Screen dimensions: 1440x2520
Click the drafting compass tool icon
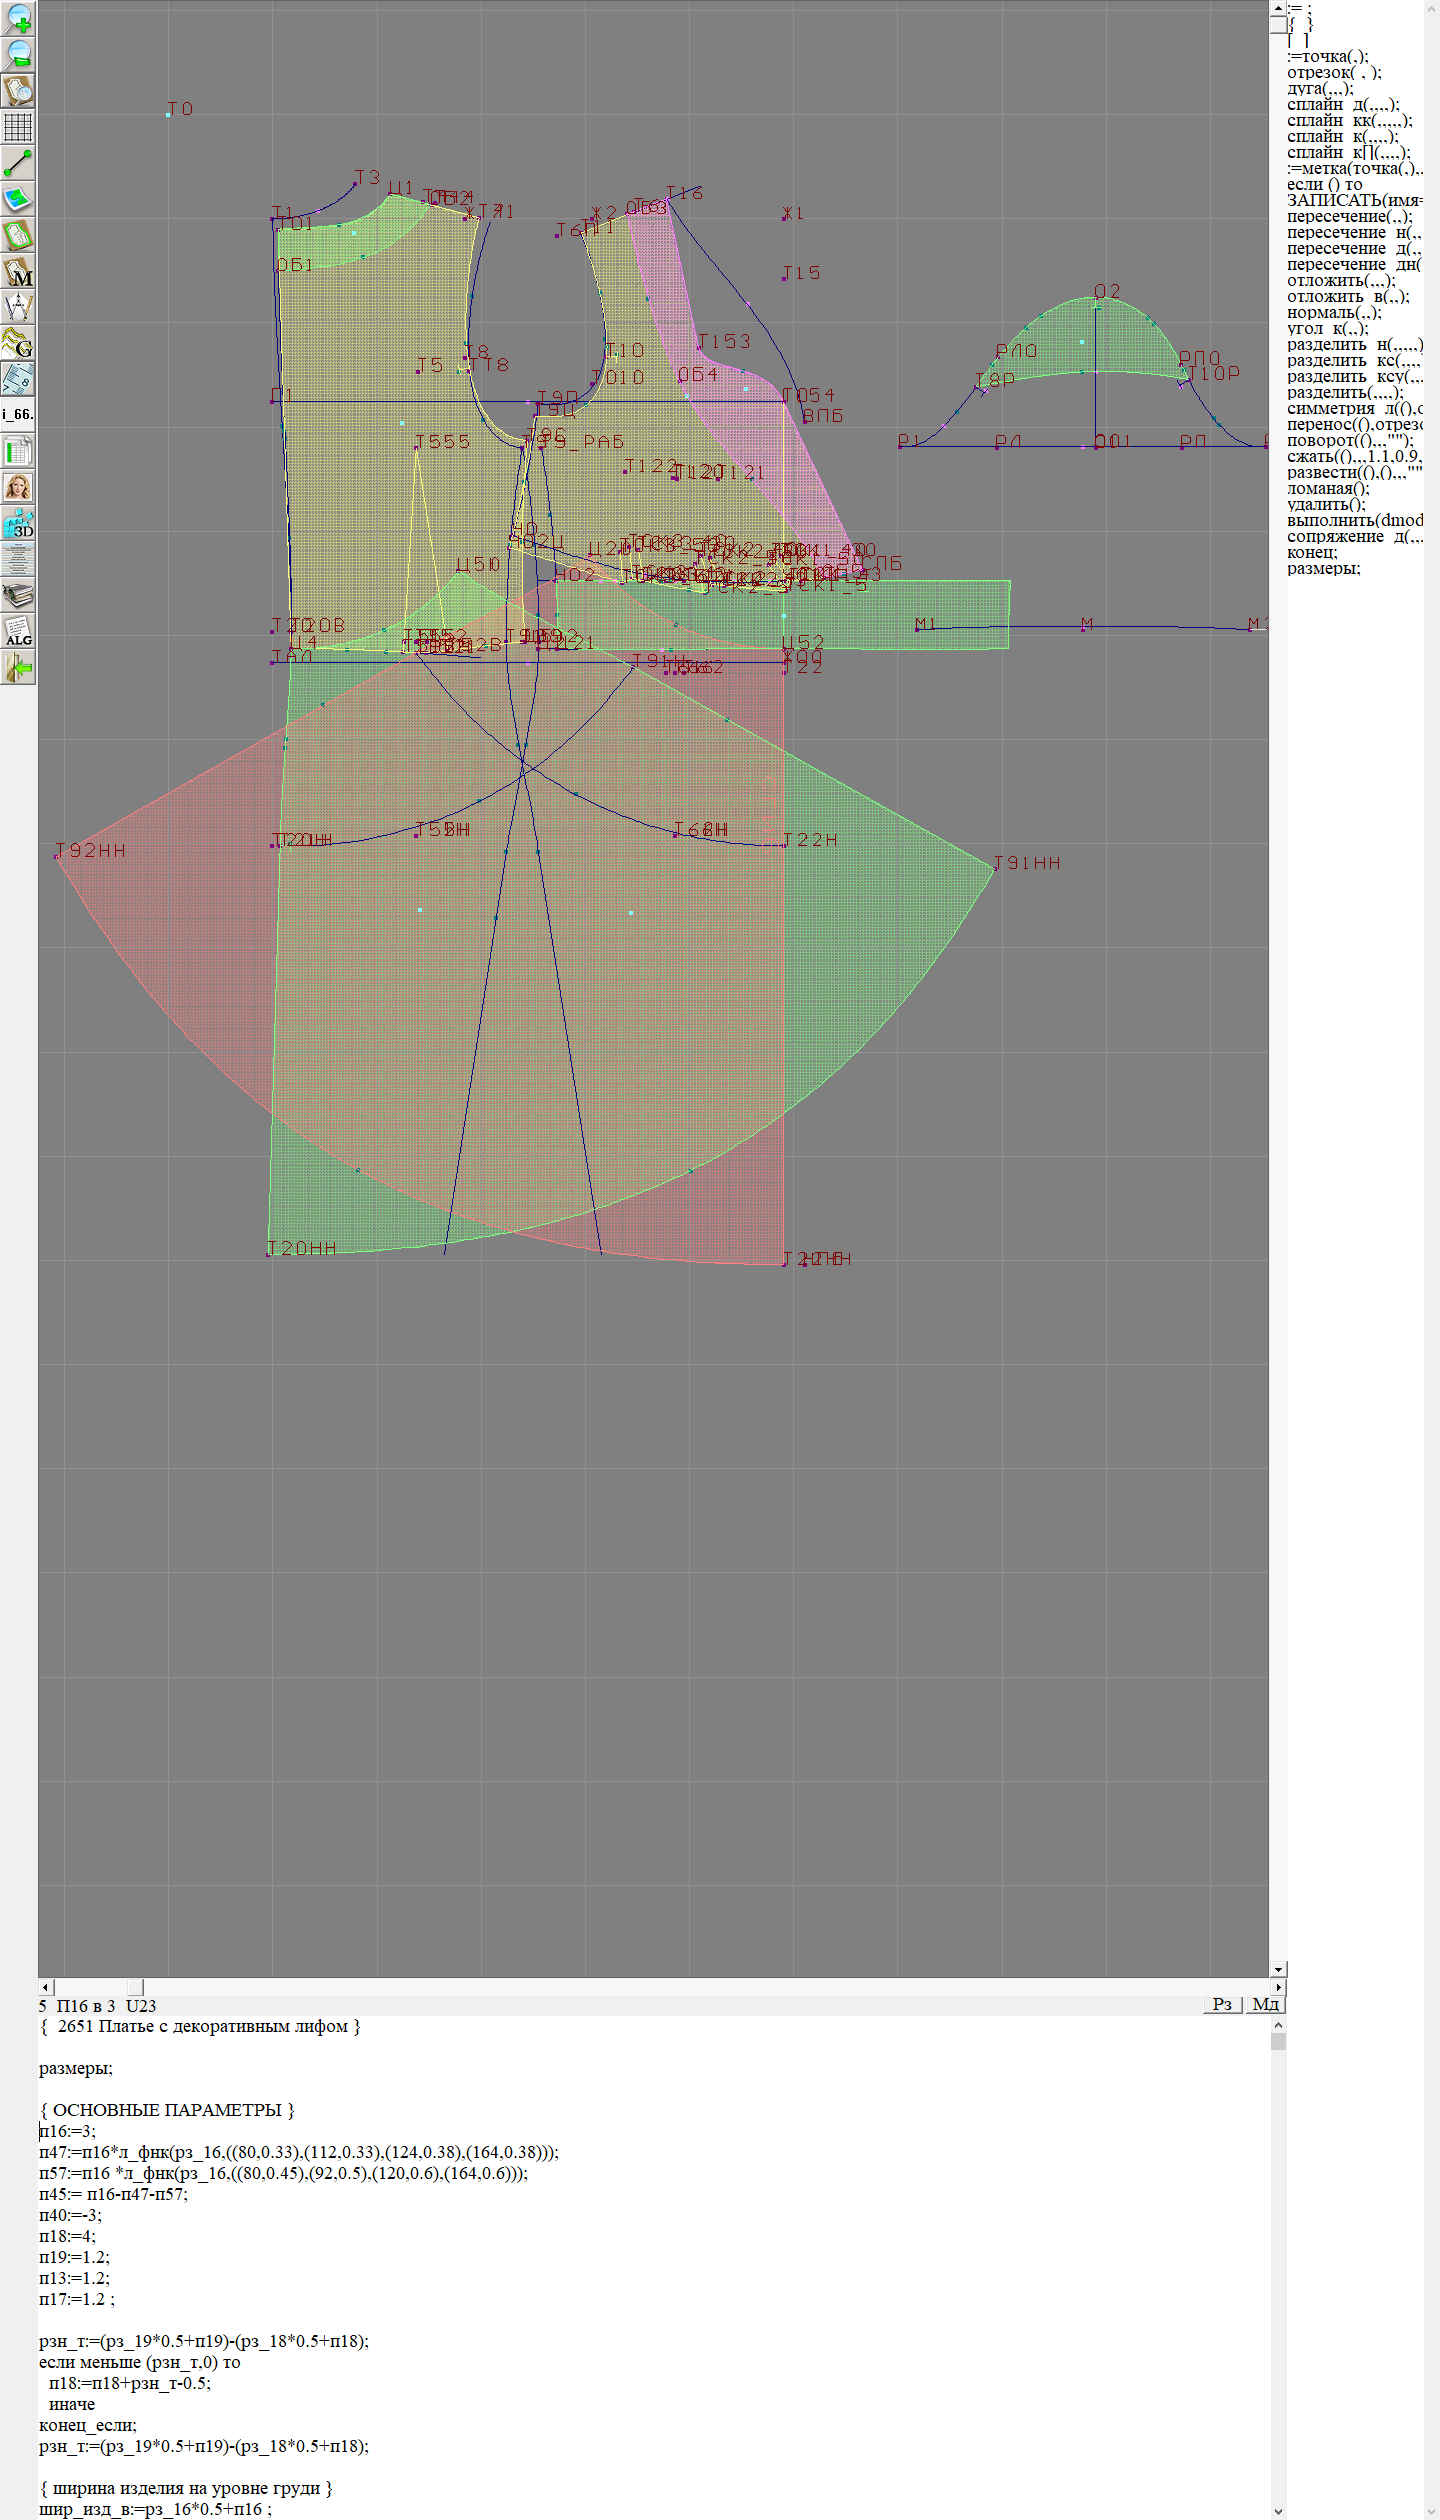point(18,307)
